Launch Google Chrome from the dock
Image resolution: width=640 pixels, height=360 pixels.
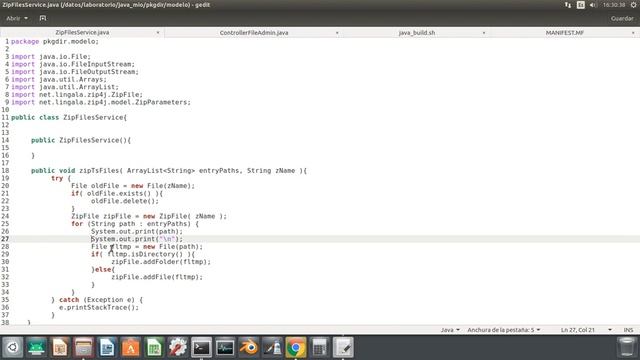click(x=296, y=348)
